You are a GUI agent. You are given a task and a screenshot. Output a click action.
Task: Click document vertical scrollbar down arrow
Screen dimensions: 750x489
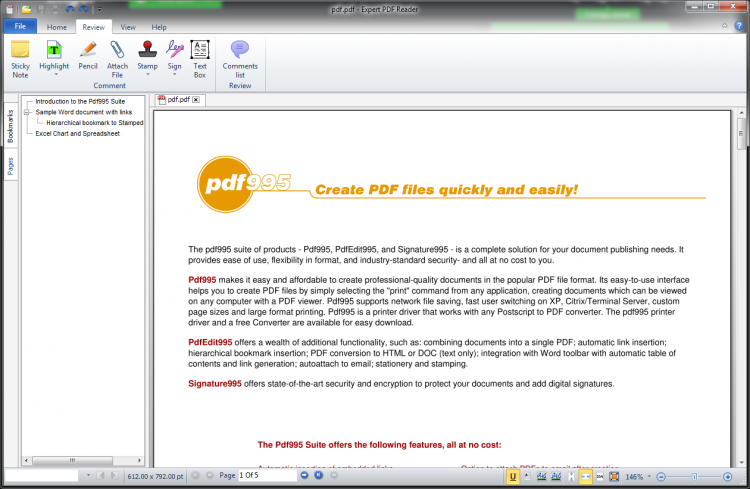click(x=741, y=463)
